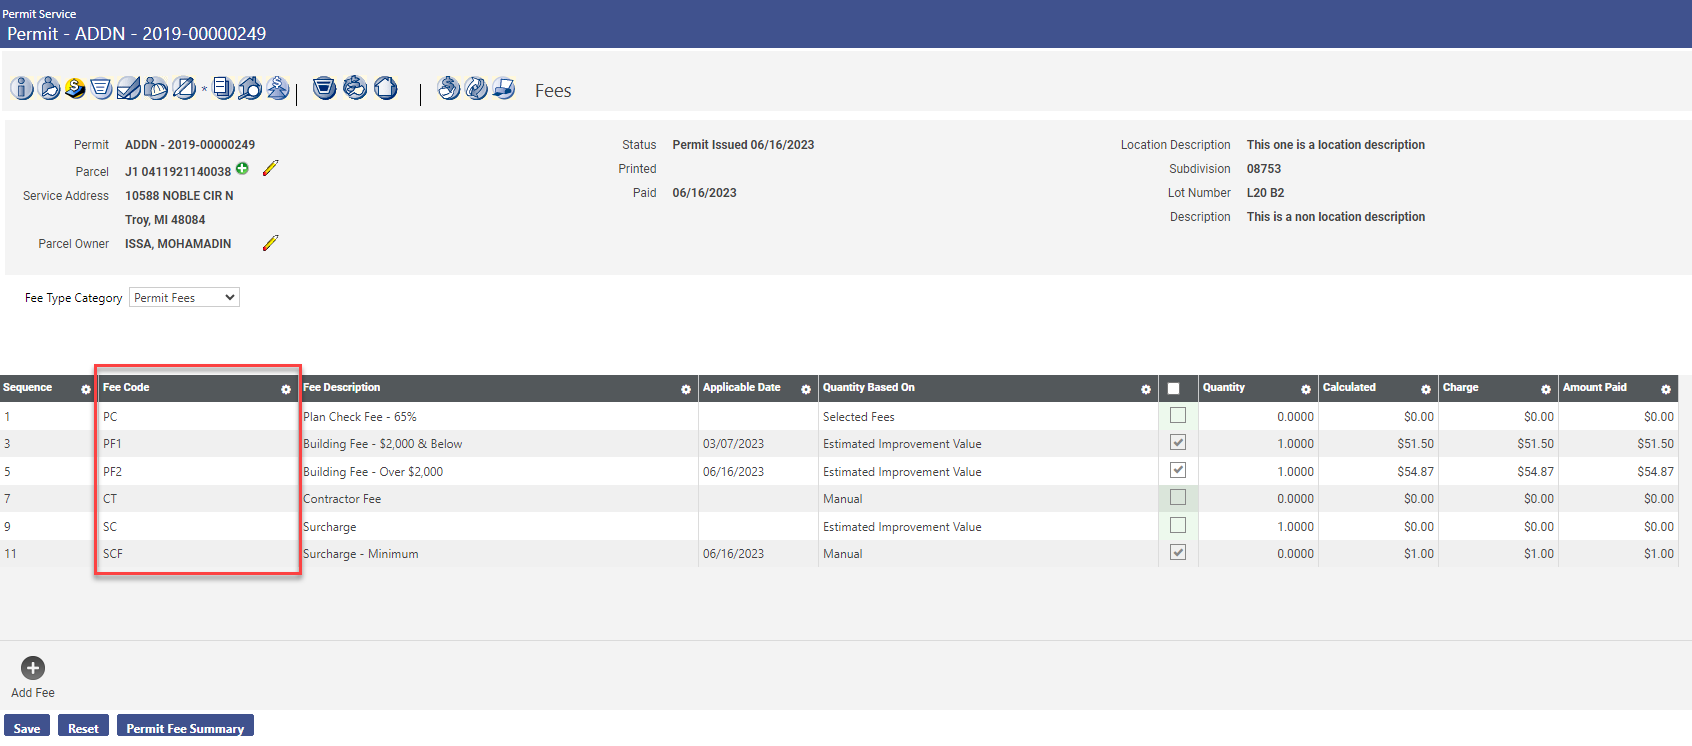Check the Surcharge row checkbox

(x=1178, y=525)
